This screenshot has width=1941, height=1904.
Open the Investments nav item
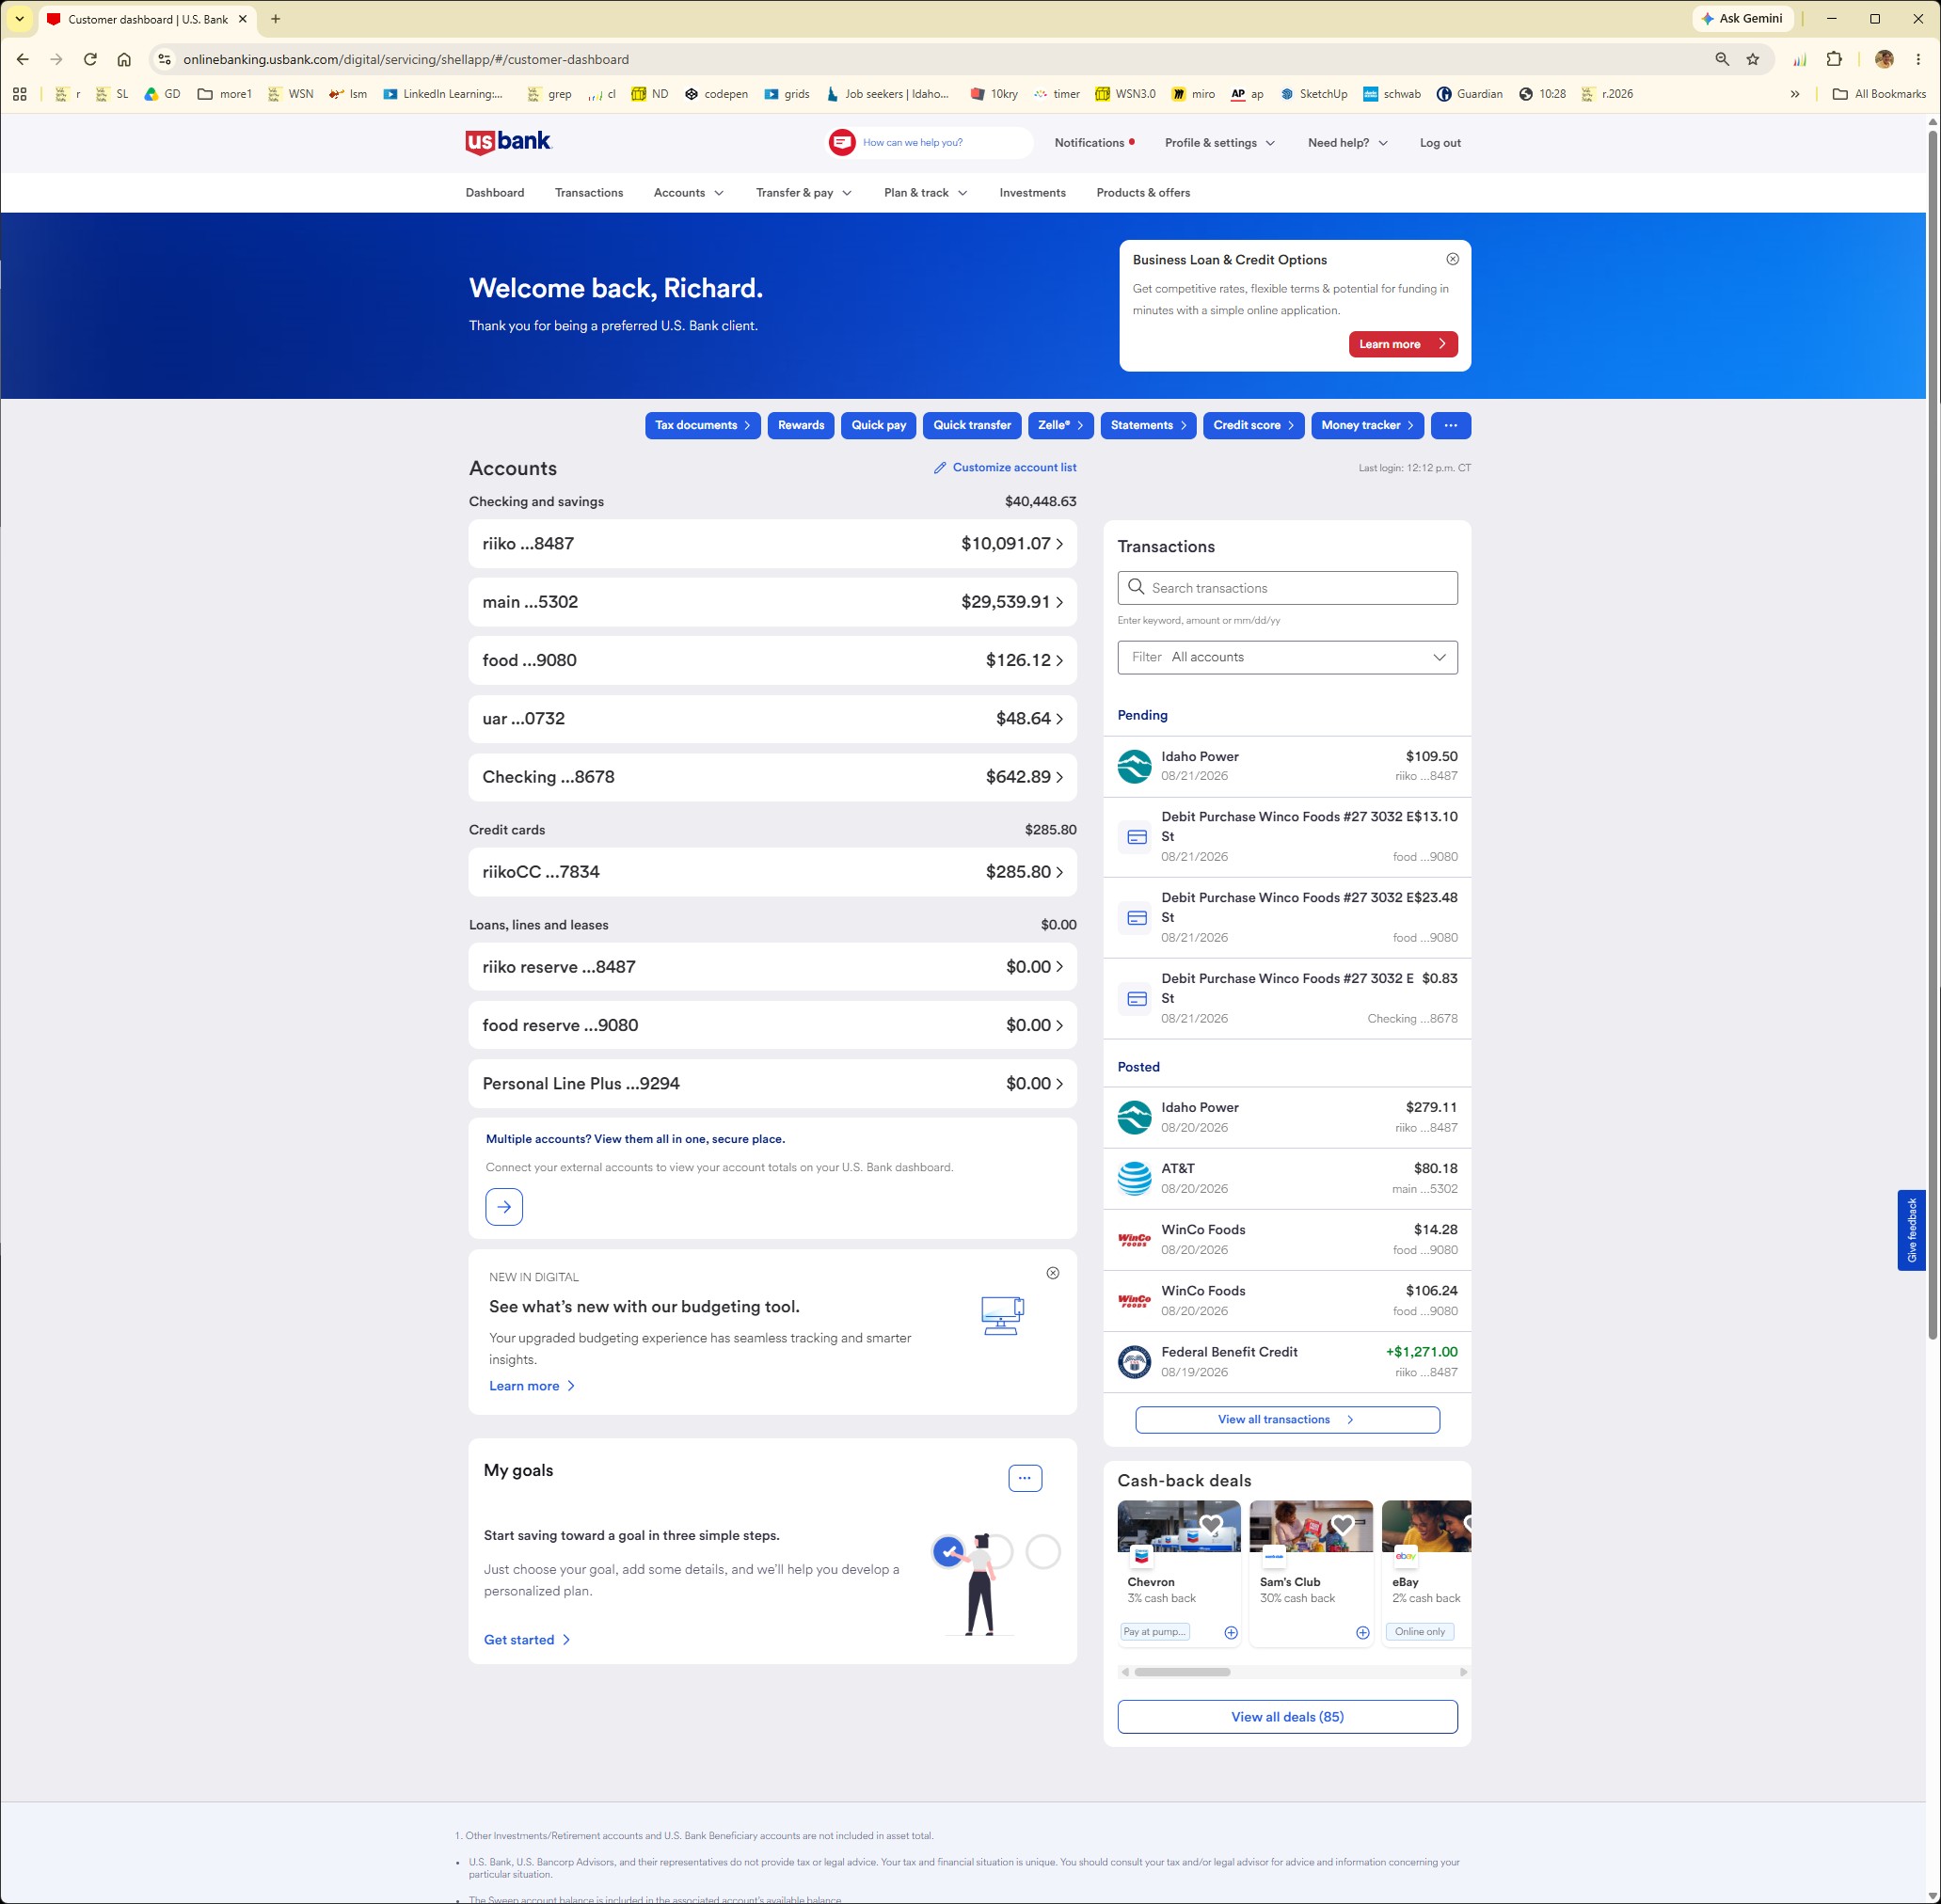point(1032,193)
